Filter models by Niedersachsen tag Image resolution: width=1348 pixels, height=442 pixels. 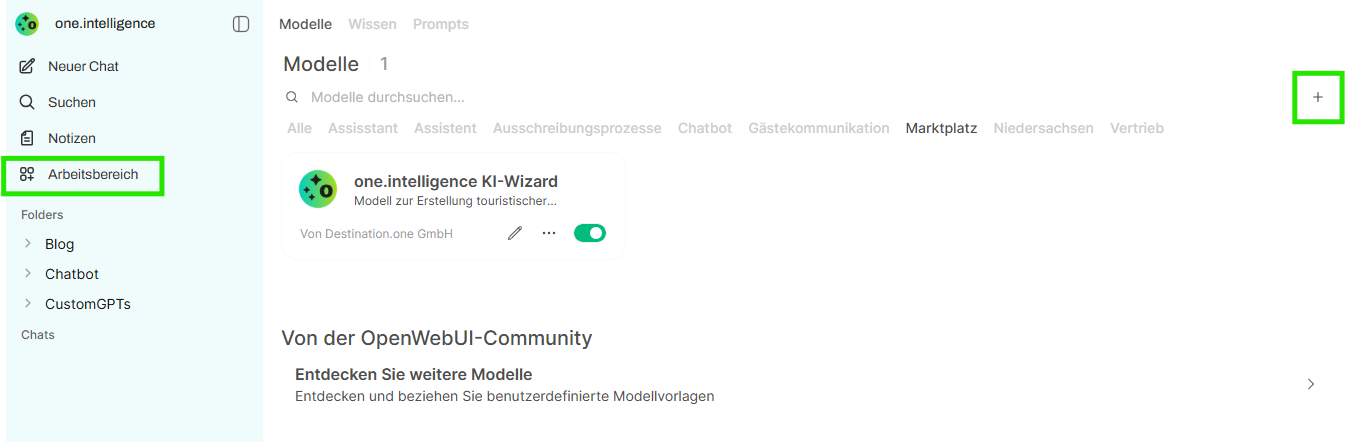pos(1044,128)
